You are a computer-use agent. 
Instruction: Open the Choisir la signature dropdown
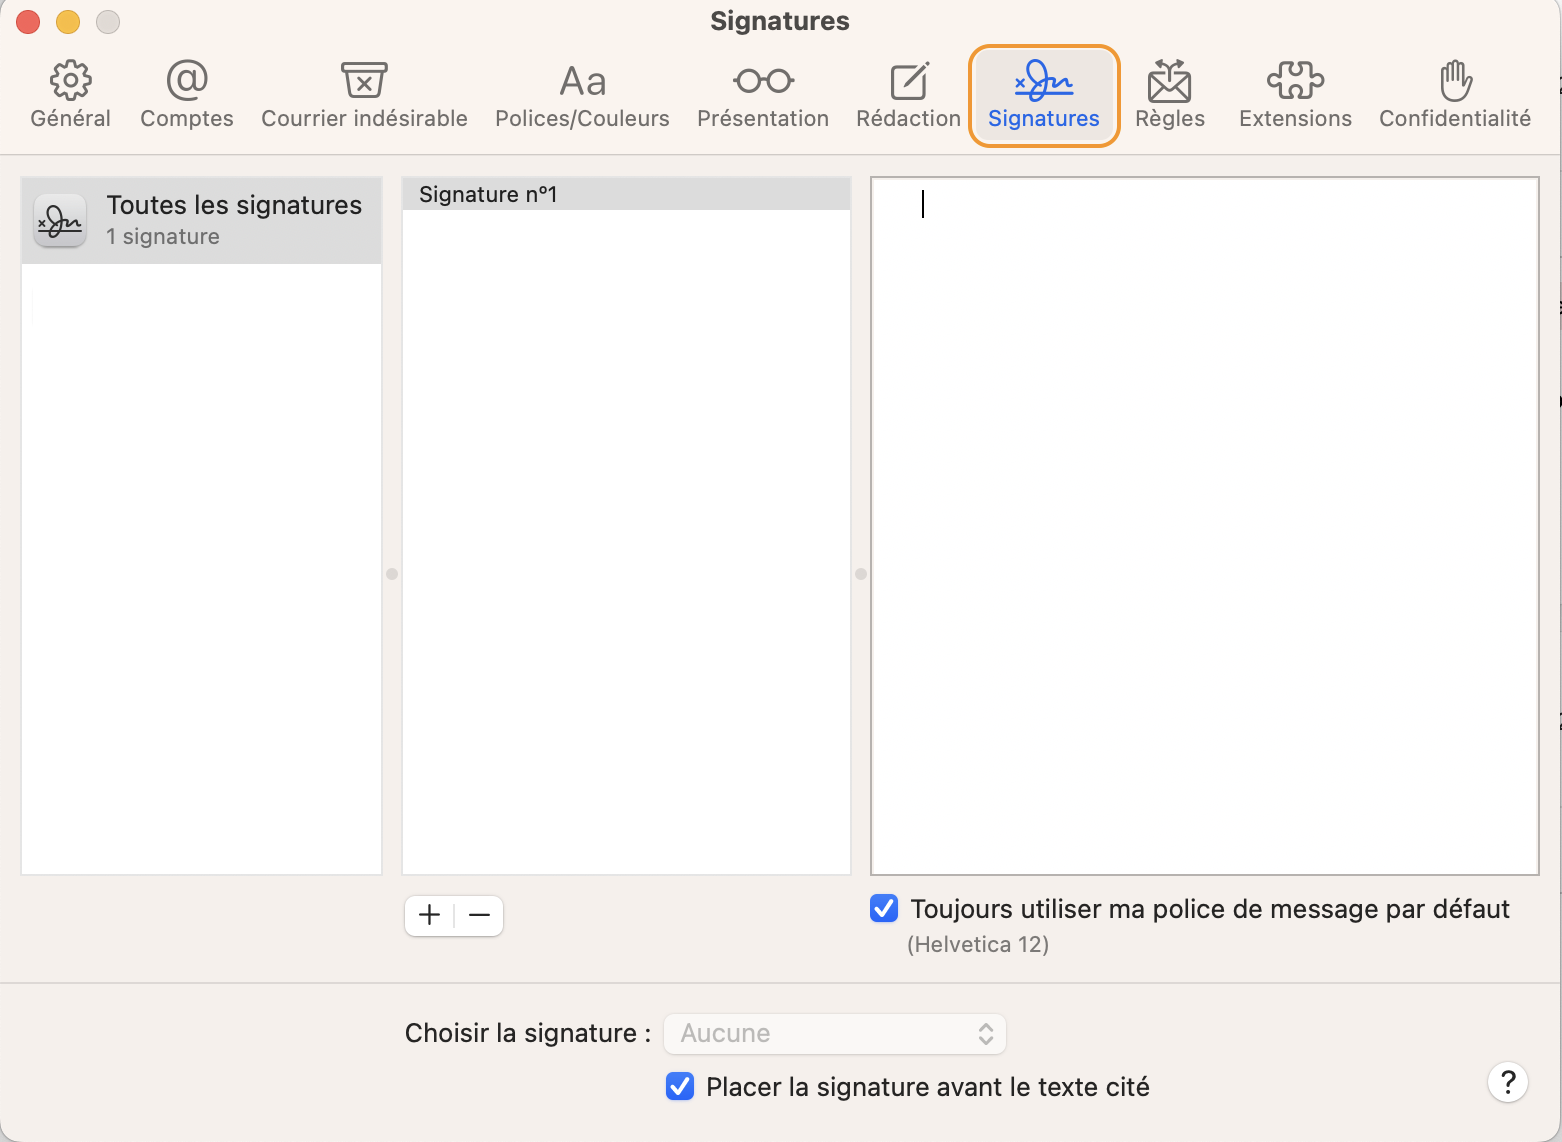(835, 1033)
